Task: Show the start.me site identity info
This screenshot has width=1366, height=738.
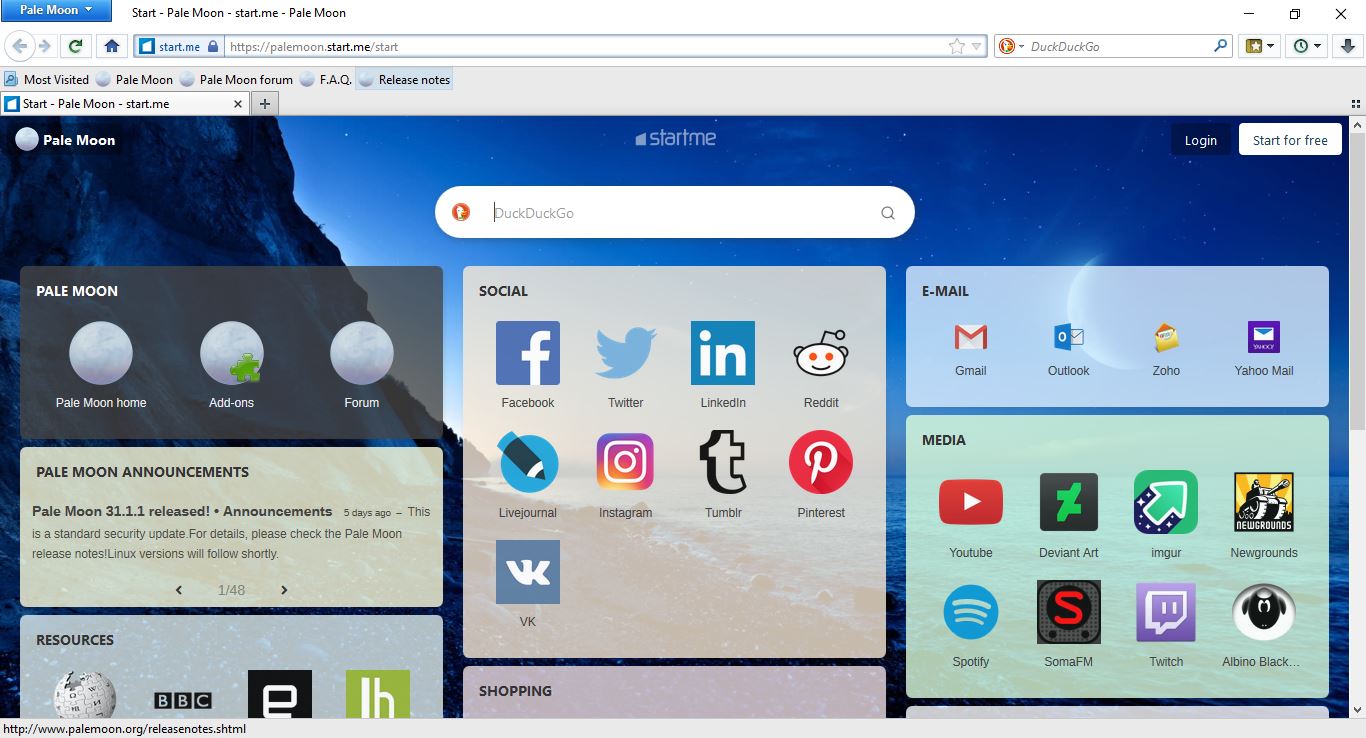Action: (179, 46)
